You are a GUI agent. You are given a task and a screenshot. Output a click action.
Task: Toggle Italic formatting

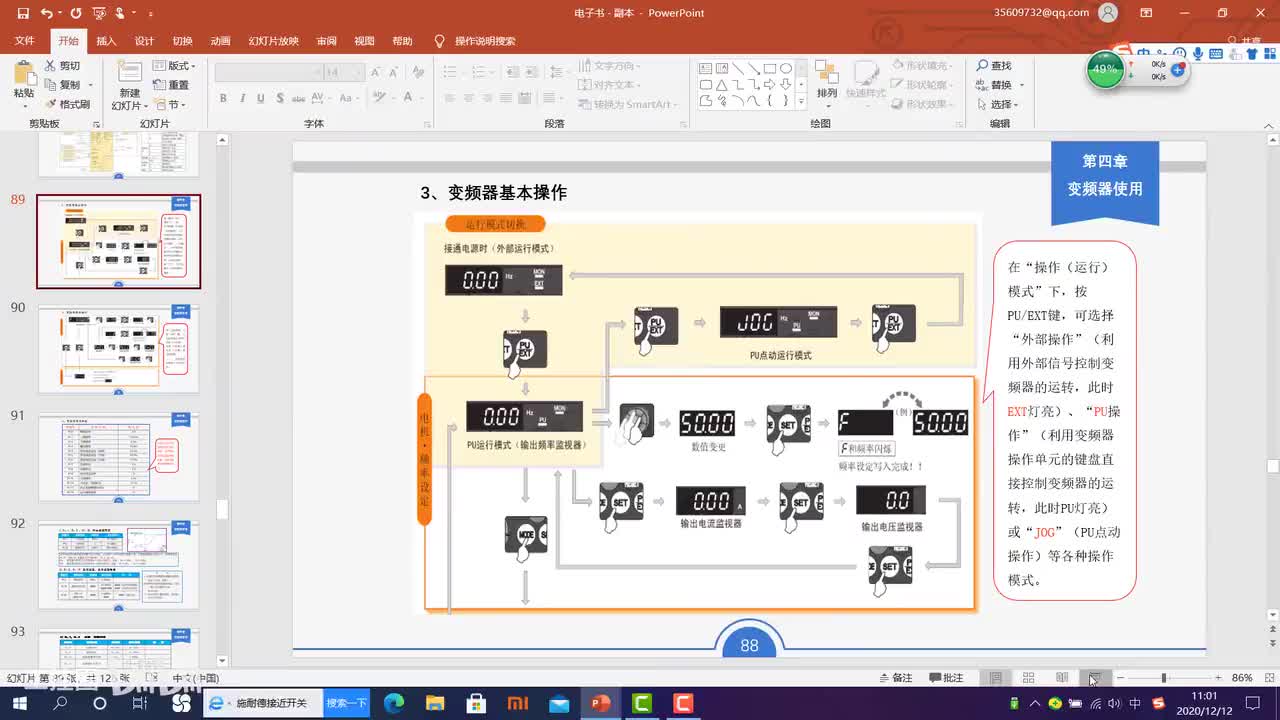242,98
